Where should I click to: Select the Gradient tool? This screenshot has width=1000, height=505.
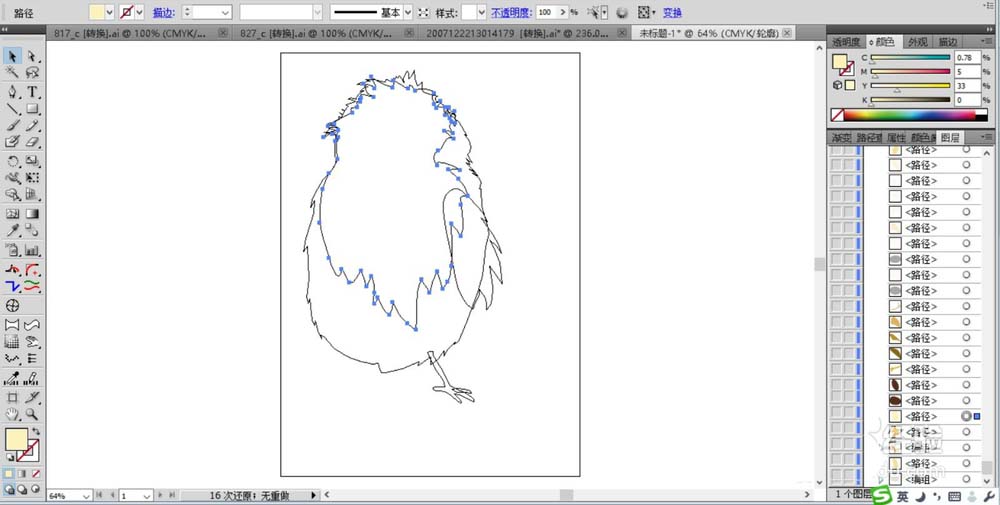[x=33, y=214]
